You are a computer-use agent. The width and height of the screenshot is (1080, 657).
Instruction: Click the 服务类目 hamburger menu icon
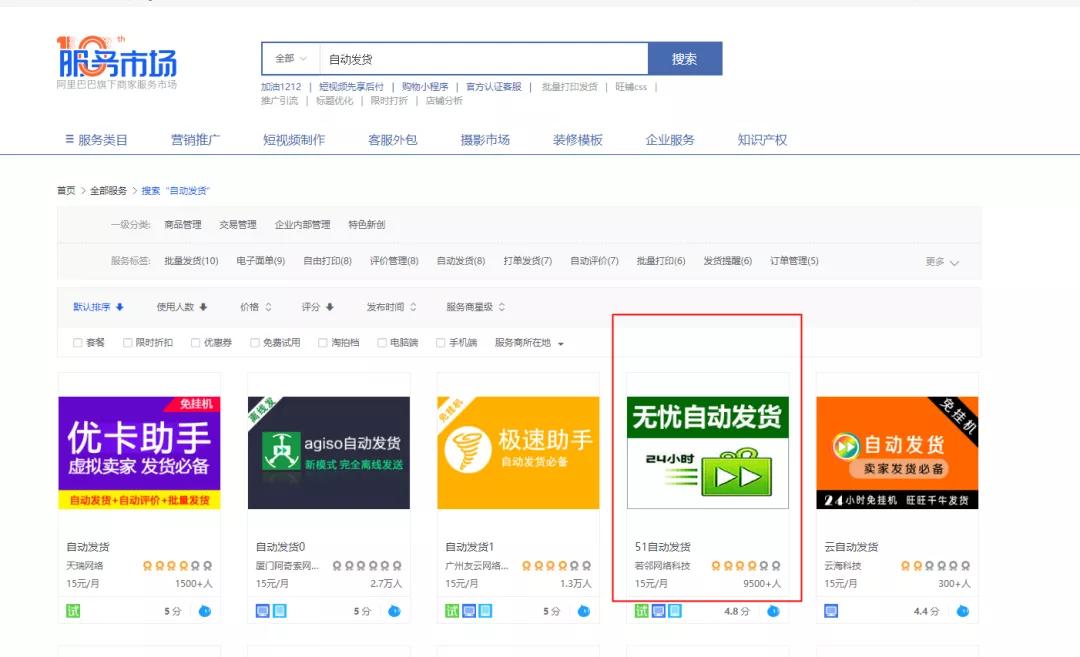pyautogui.click(x=70, y=139)
